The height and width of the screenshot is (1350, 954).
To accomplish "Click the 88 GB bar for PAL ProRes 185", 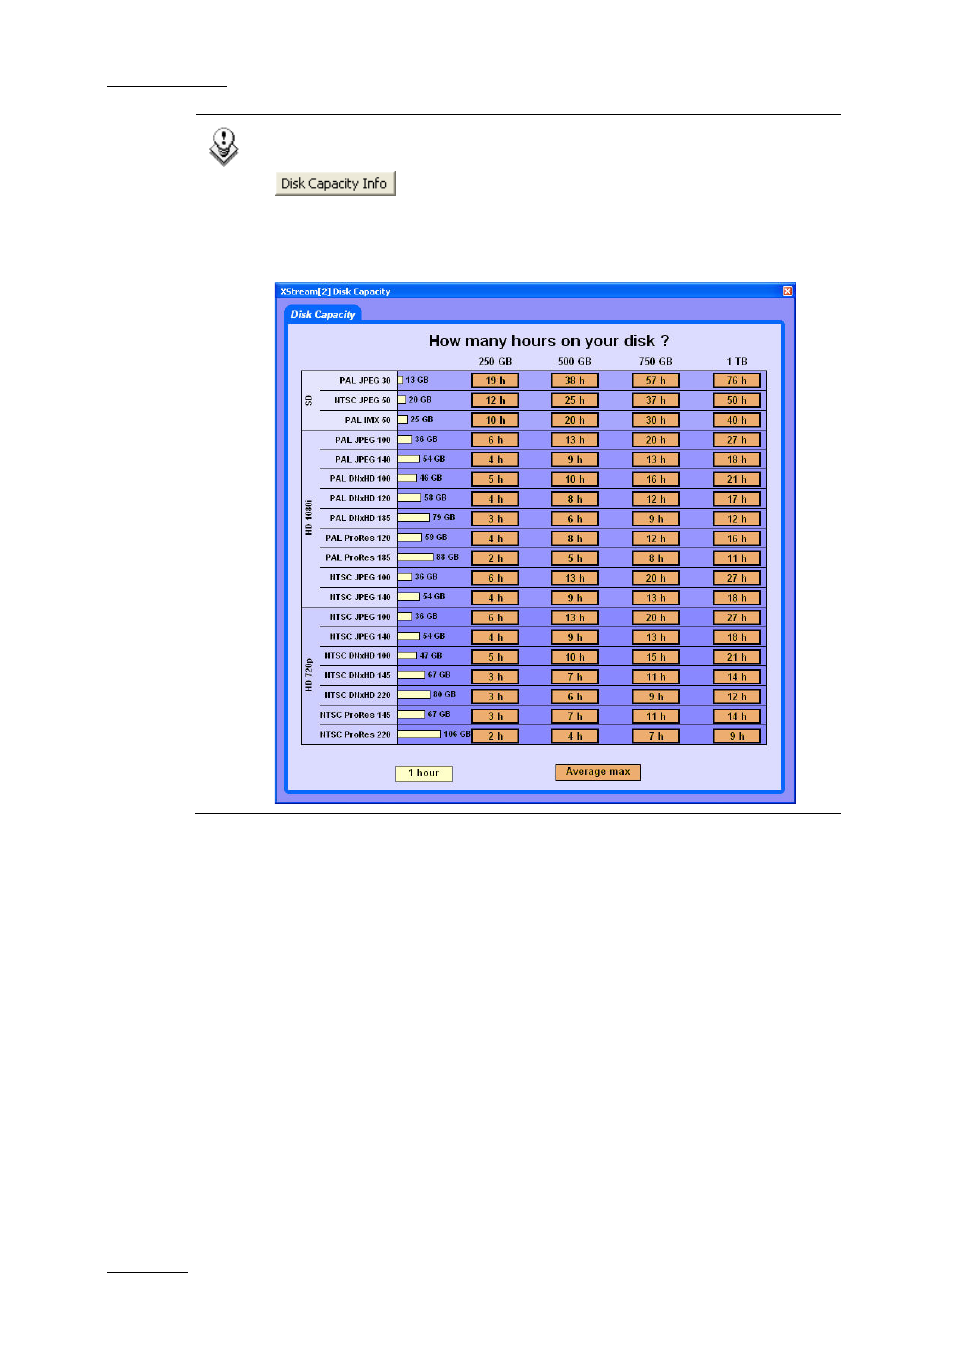I will click(416, 557).
